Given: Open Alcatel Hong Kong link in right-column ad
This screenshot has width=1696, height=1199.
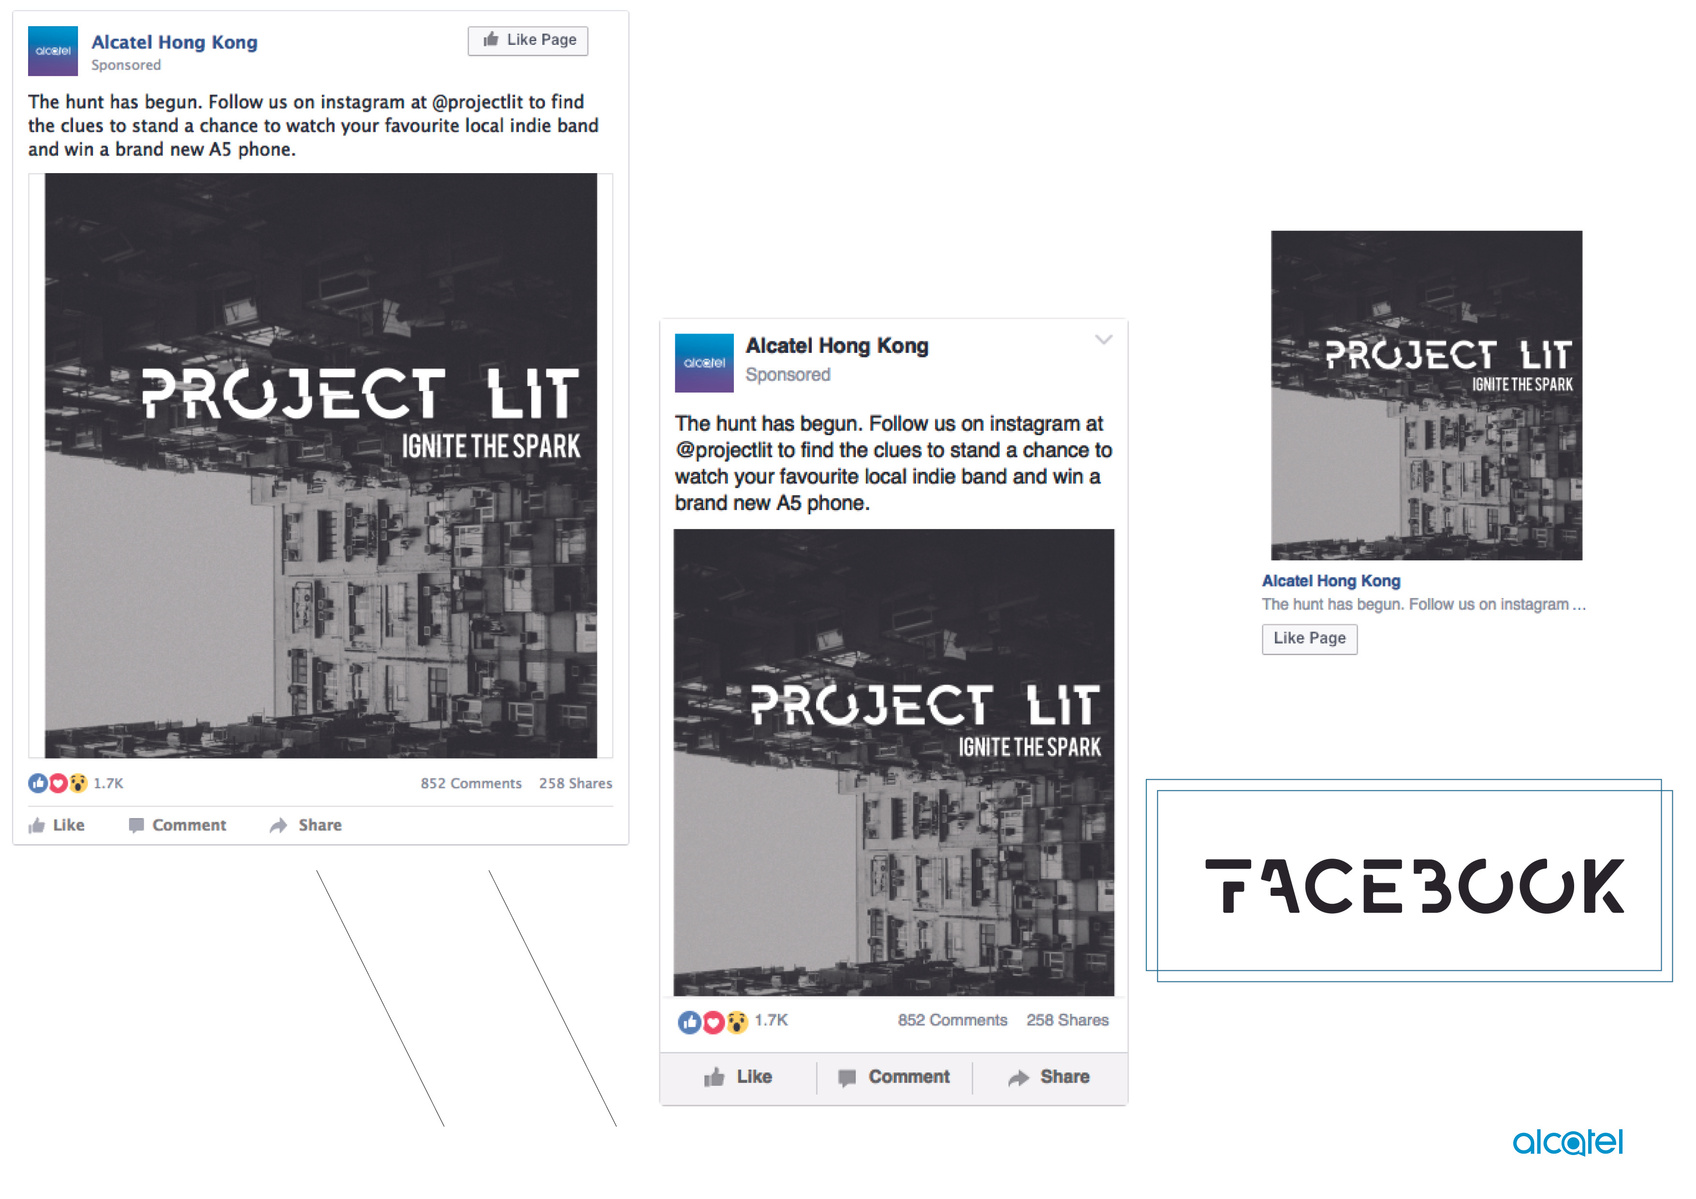Looking at the screenshot, I should click(x=1331, y=581).
